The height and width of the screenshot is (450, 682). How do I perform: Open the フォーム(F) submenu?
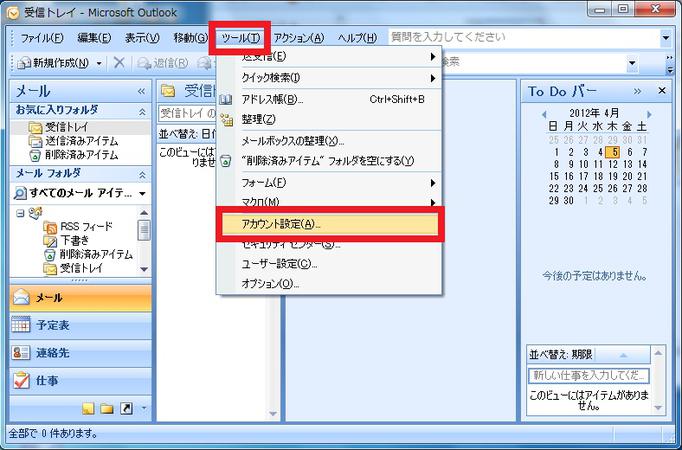(330, 183)
